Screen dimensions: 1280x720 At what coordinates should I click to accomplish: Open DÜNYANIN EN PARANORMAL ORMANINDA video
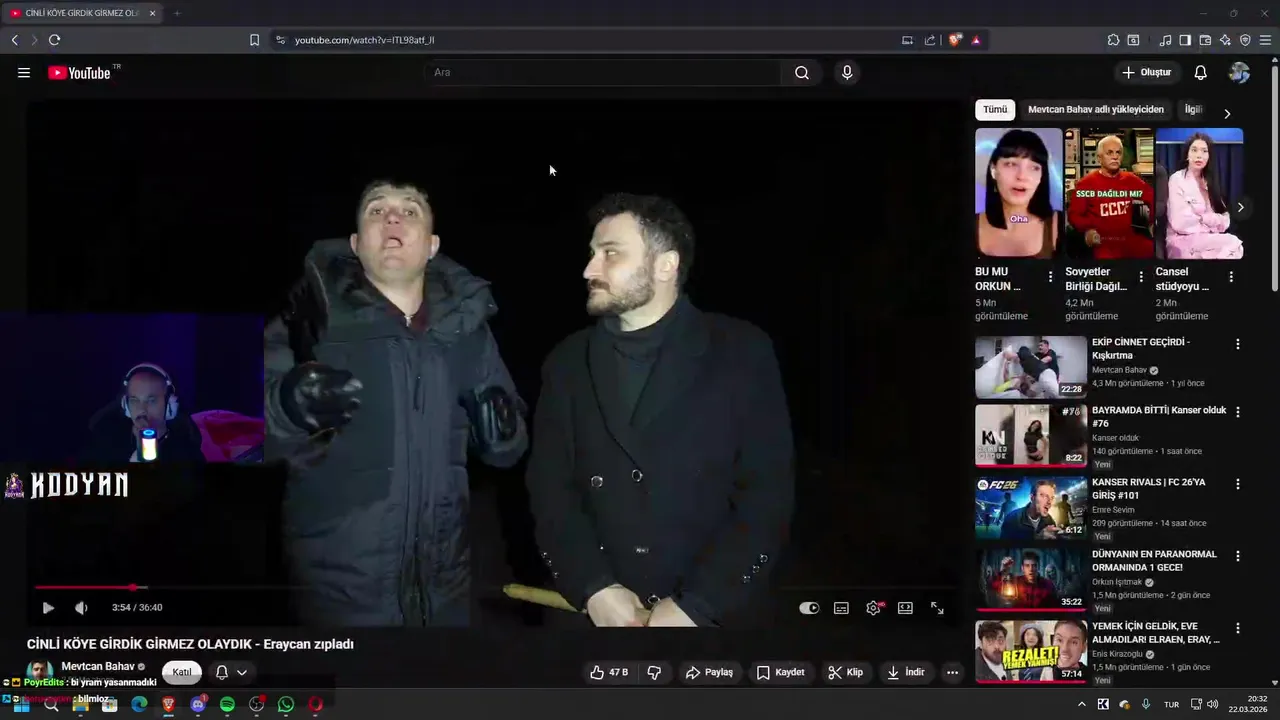1031,579
